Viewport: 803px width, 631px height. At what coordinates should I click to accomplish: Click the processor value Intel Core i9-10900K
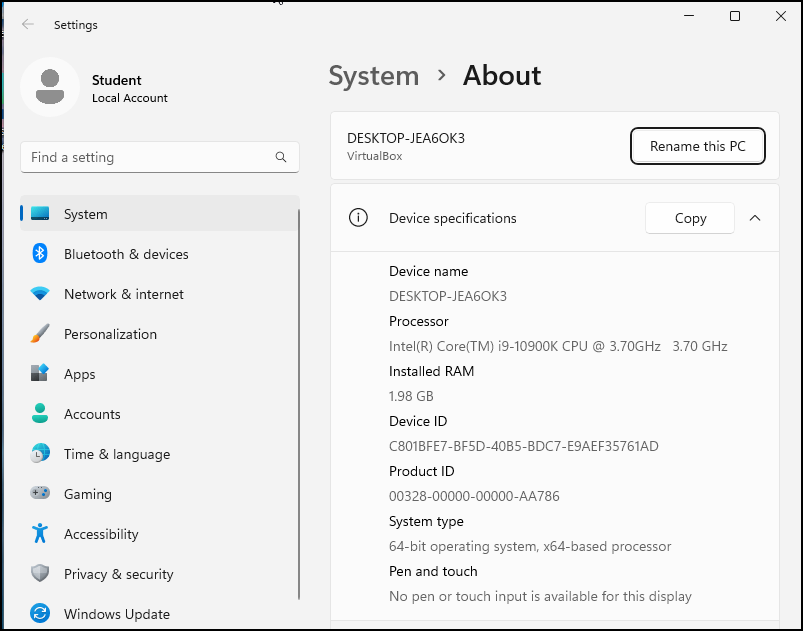coord(558,346)
